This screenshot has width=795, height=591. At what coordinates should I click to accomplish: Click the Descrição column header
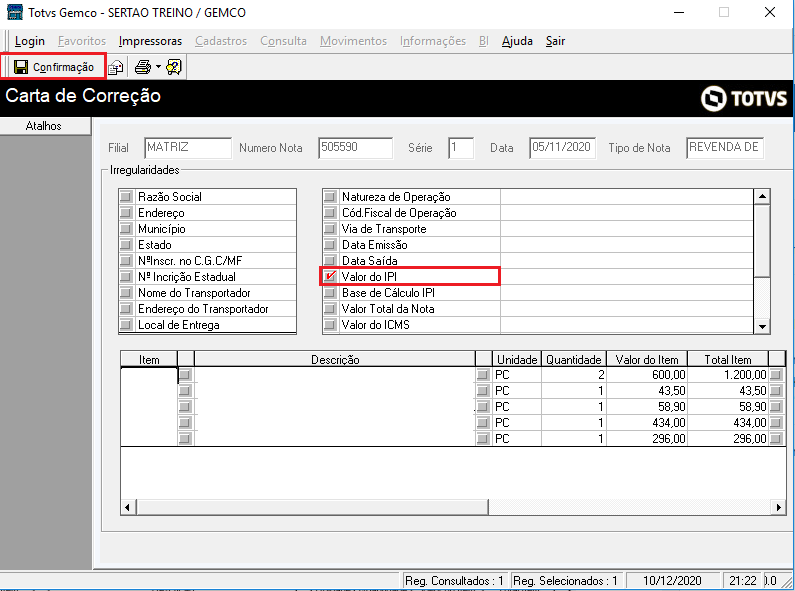(x=335, y=359)
